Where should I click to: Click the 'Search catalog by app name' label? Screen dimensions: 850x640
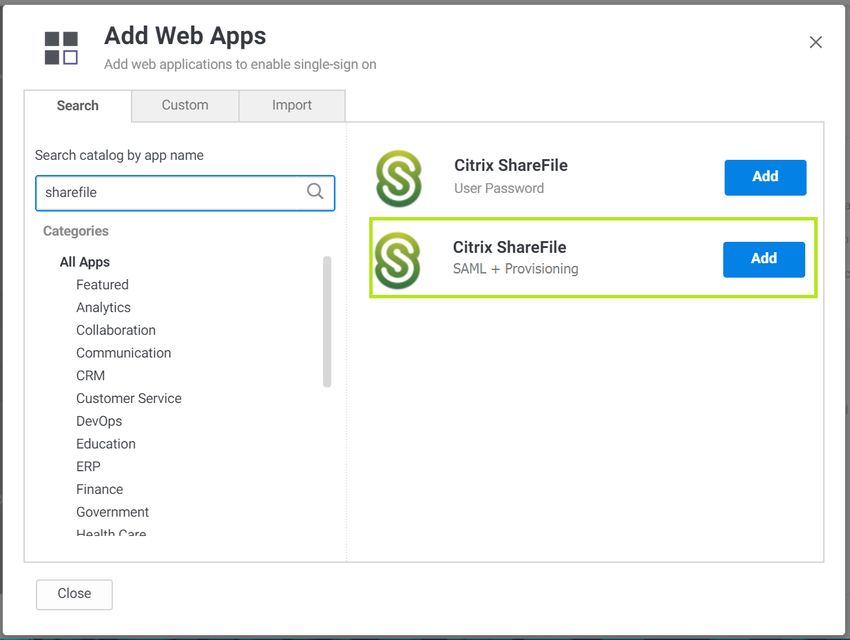pos(119,156)
